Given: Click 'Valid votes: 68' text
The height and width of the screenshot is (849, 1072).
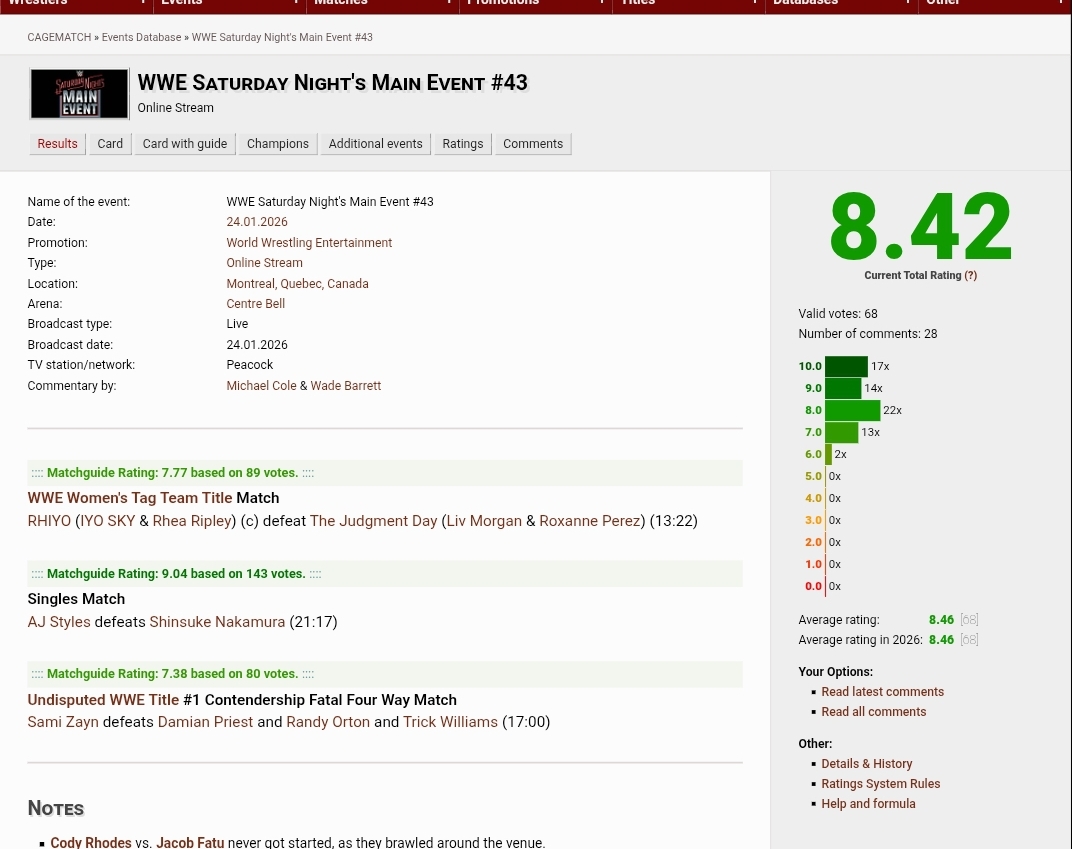Looking at the screenshot, I should [838, 314].
